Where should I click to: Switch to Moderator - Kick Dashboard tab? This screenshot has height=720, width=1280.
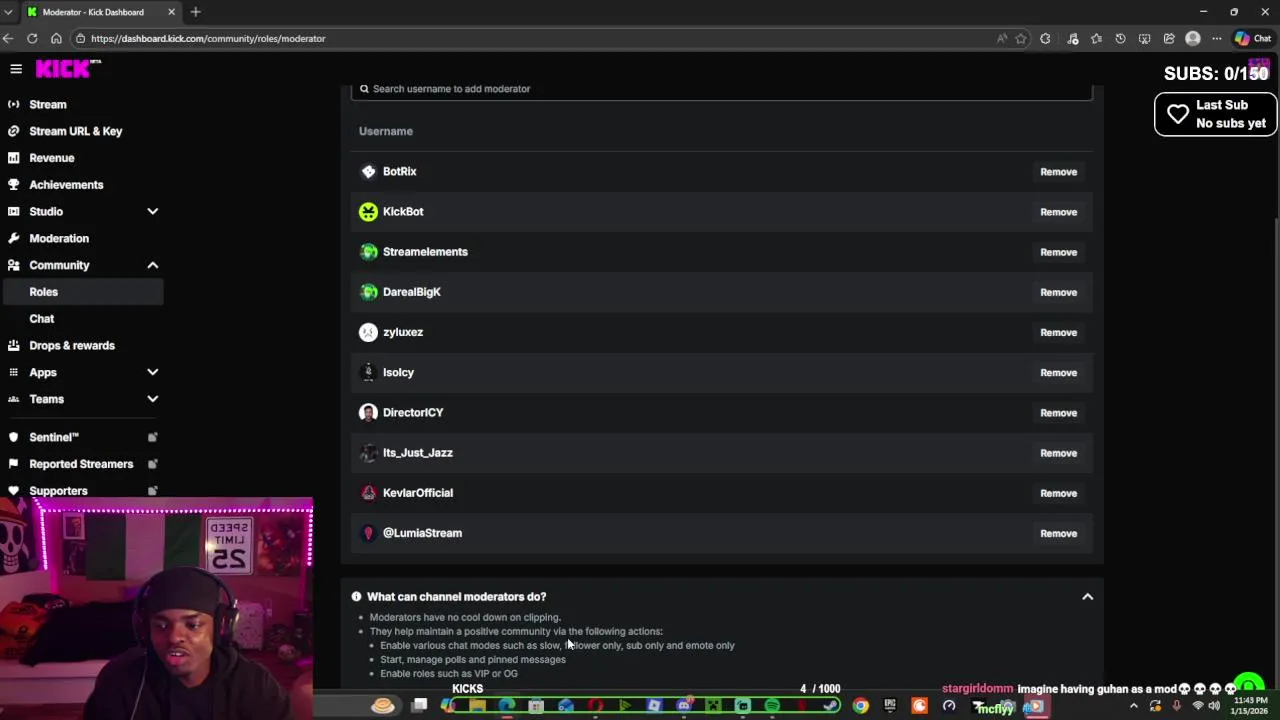pyautogui.click(x=100, y=12)
